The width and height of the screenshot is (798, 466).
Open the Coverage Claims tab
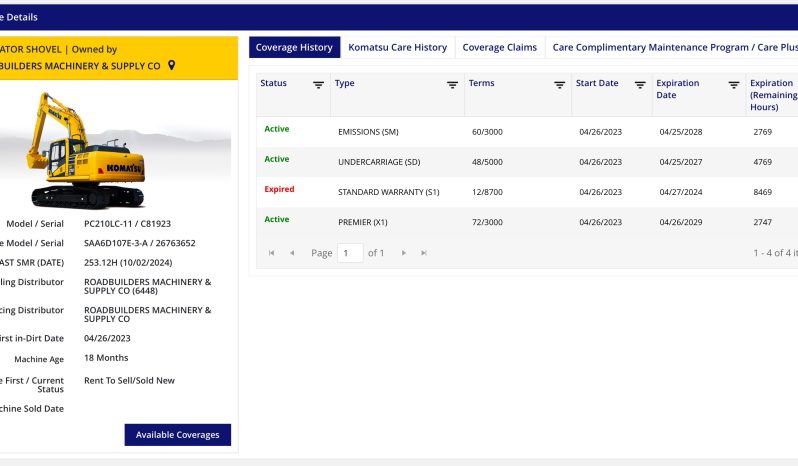[500, 47]
